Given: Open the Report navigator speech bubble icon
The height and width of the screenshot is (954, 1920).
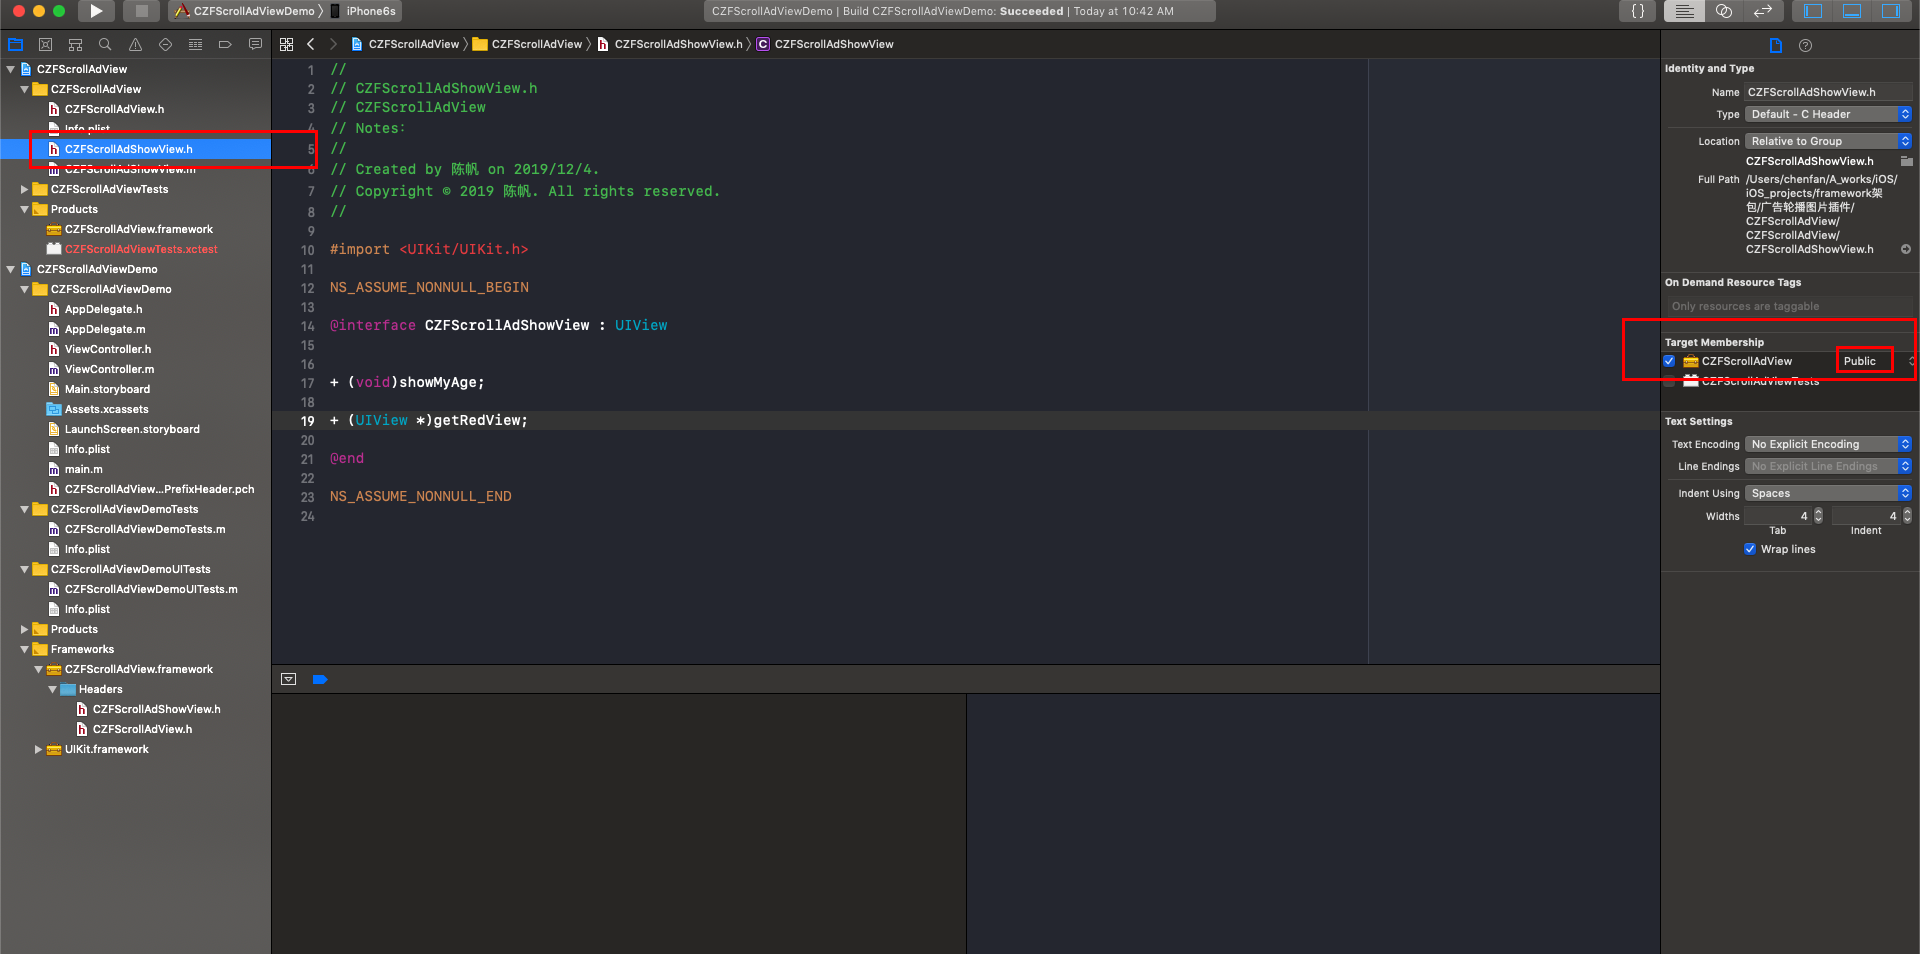Looking at the screenshot, I should pyautogui.click(x=255, y=44).
